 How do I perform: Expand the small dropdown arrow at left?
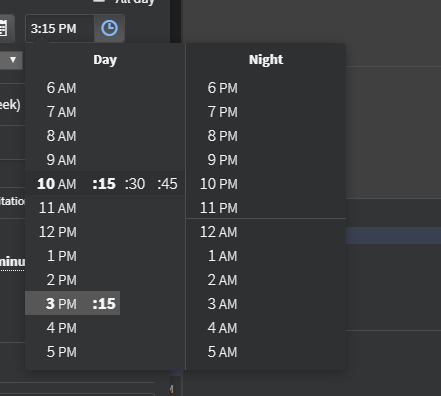coord(13,60)
